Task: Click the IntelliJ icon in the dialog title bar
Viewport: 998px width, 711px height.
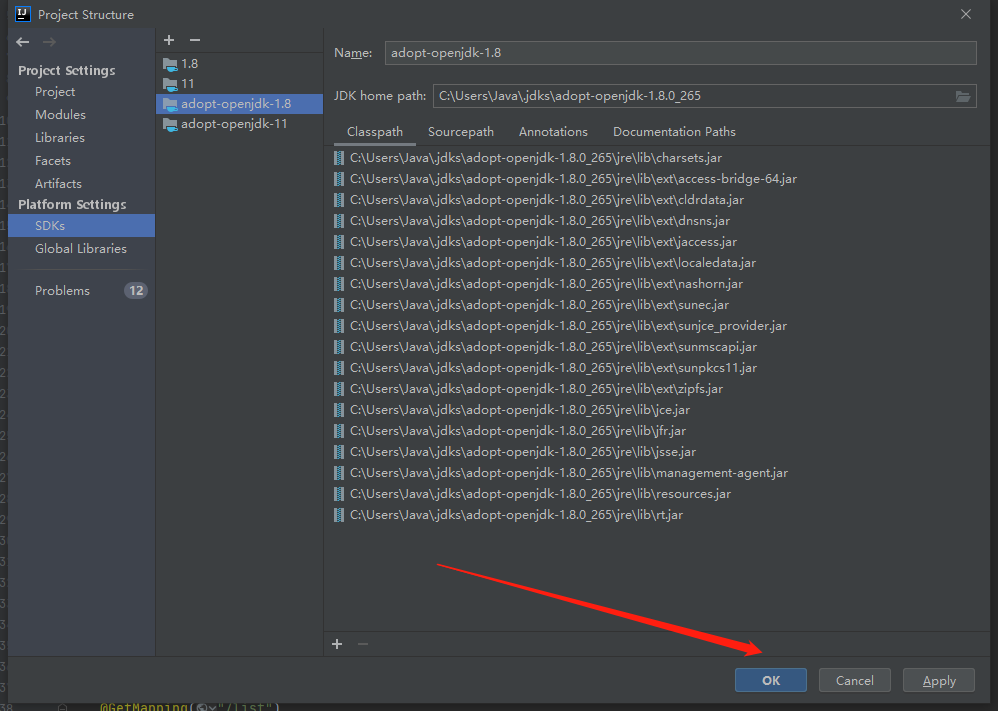Action: pos(23,14)
